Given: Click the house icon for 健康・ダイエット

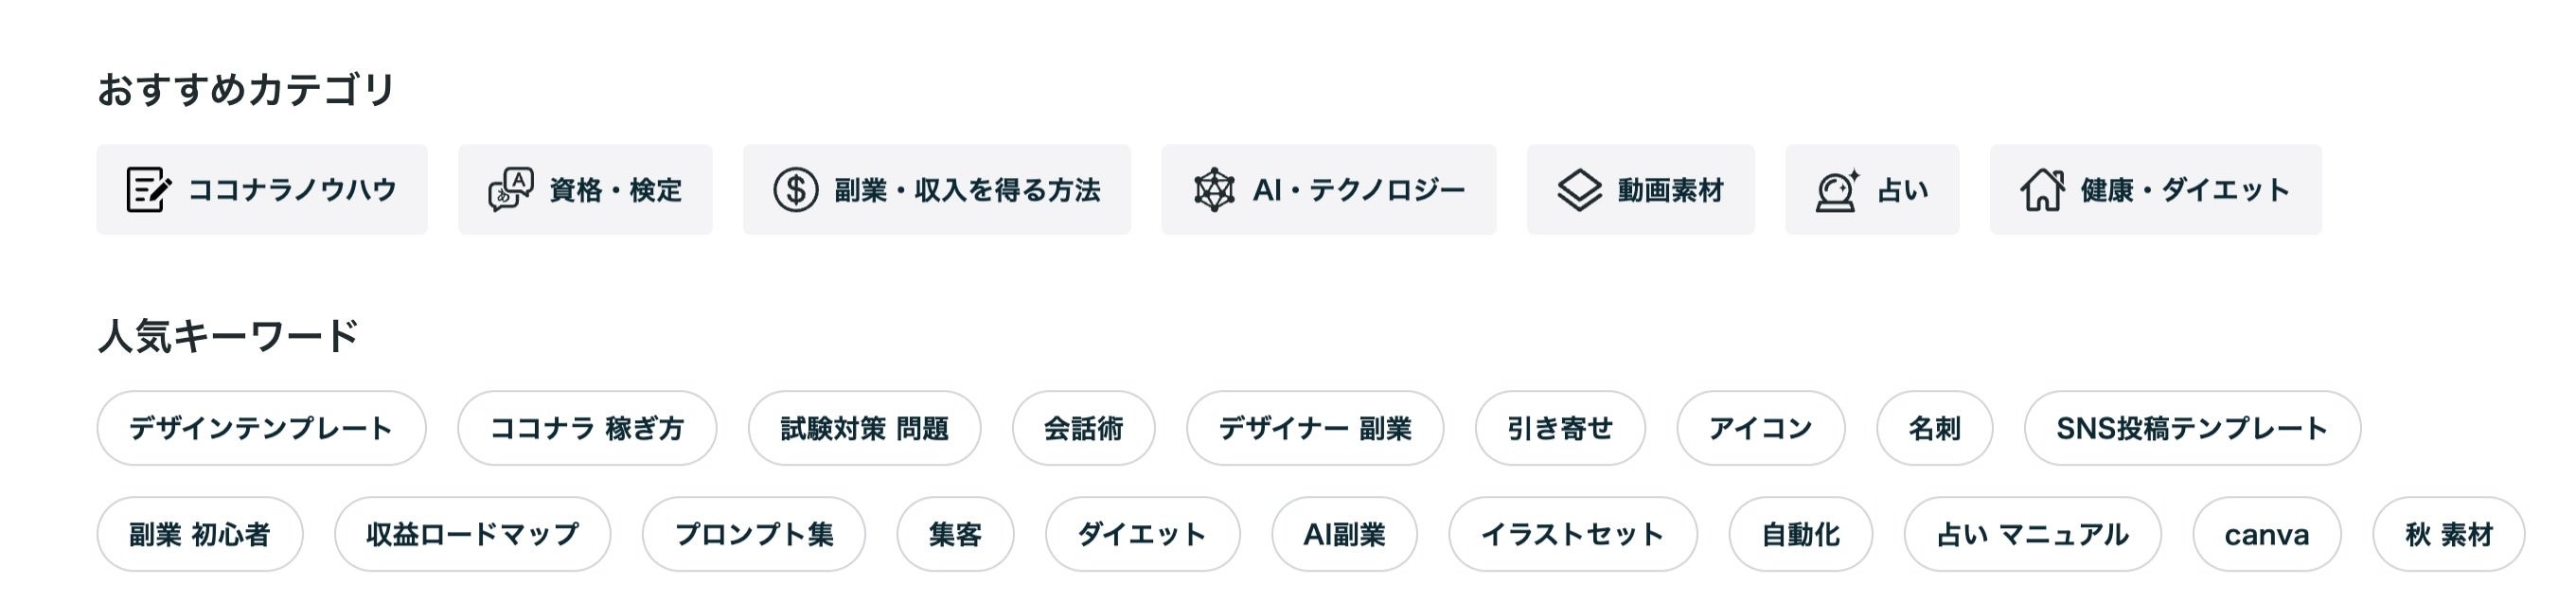Looking at the screenshot, I should coord(2042,190).
